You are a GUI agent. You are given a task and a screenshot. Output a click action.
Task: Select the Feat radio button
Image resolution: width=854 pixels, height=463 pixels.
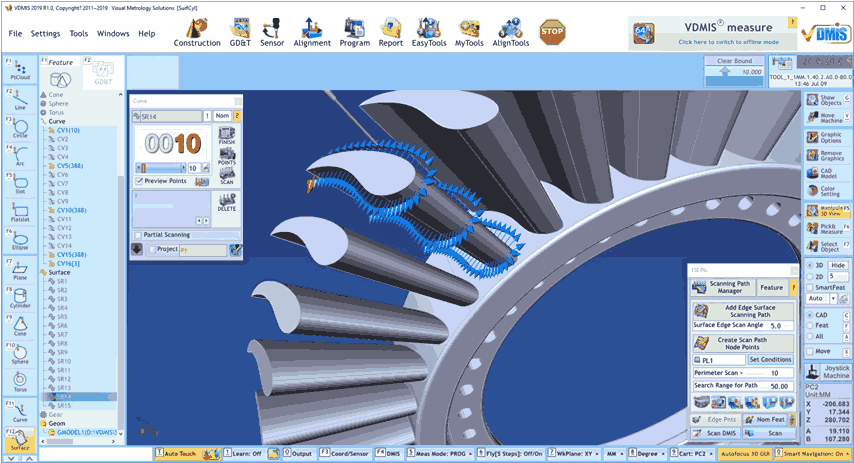(x=810, y=325)
